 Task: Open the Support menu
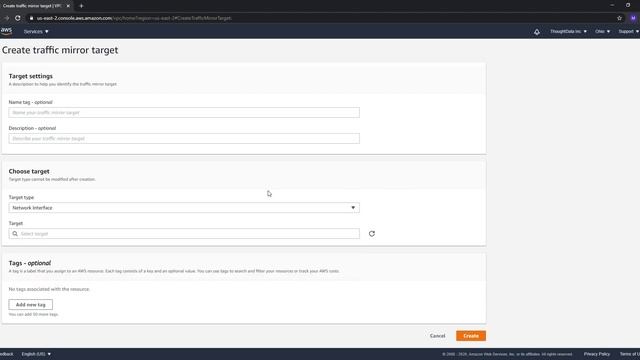click(628, 31)
